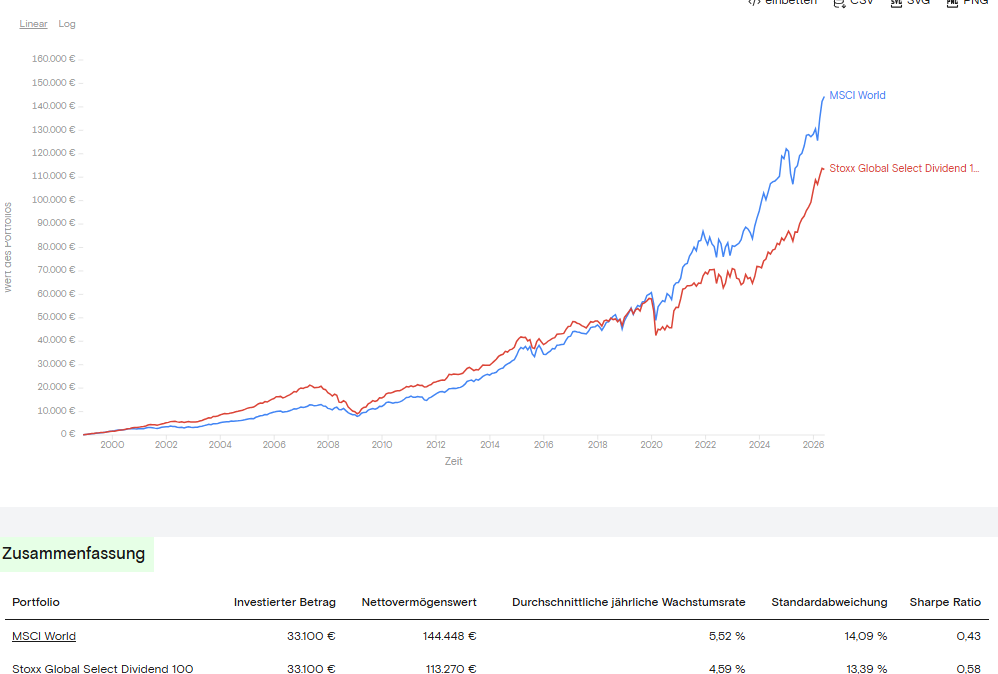
Task: Click the PNG export icon
Action: pos(952,3)
